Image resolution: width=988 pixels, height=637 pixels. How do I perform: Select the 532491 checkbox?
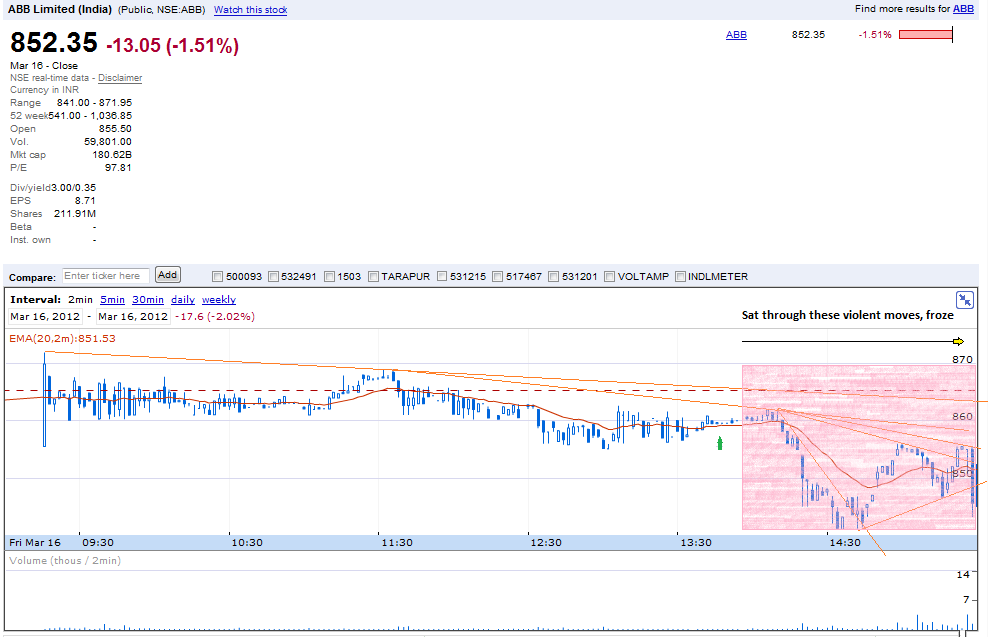pyautogui.click(x=273, y=277)
